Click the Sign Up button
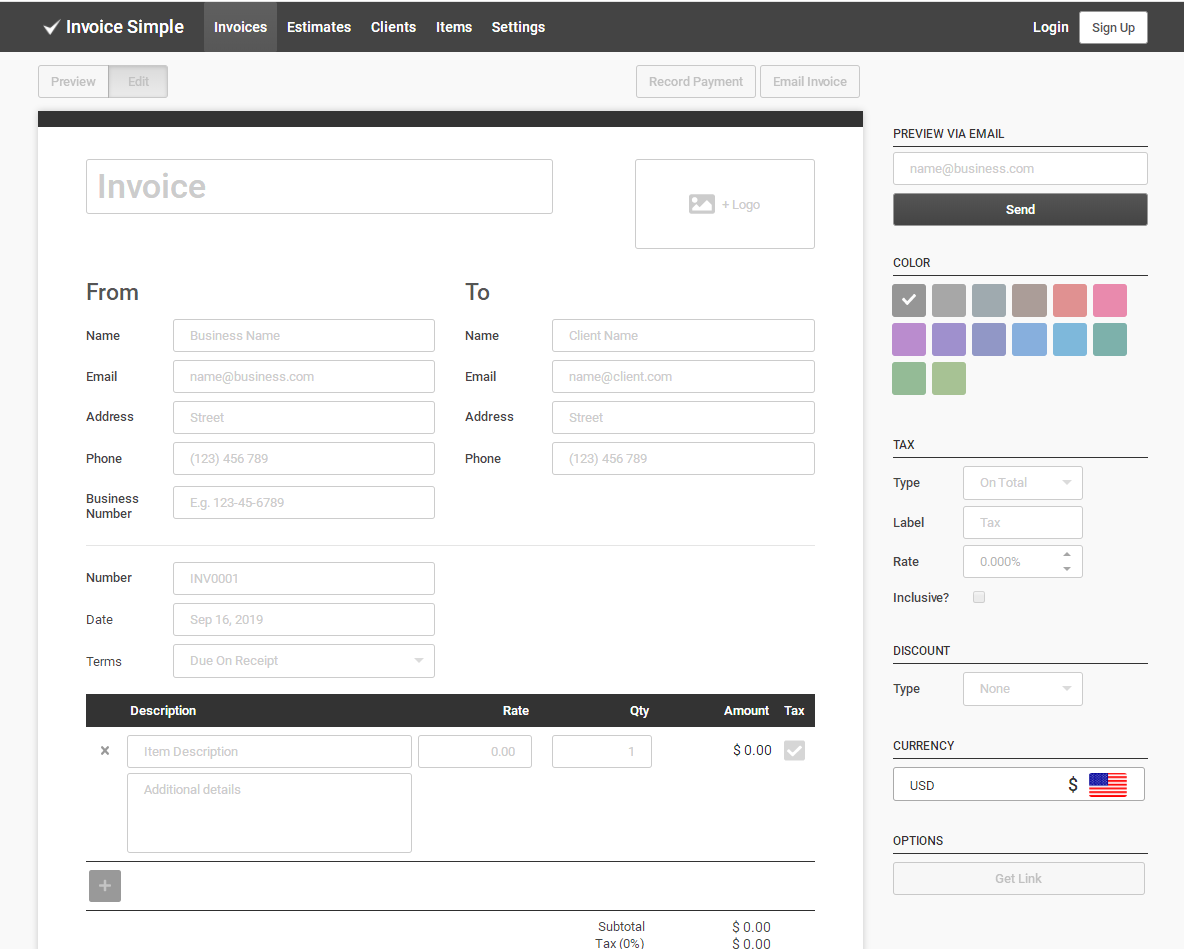Screen dimensions: 1184x949 [x=1113, y=28]
